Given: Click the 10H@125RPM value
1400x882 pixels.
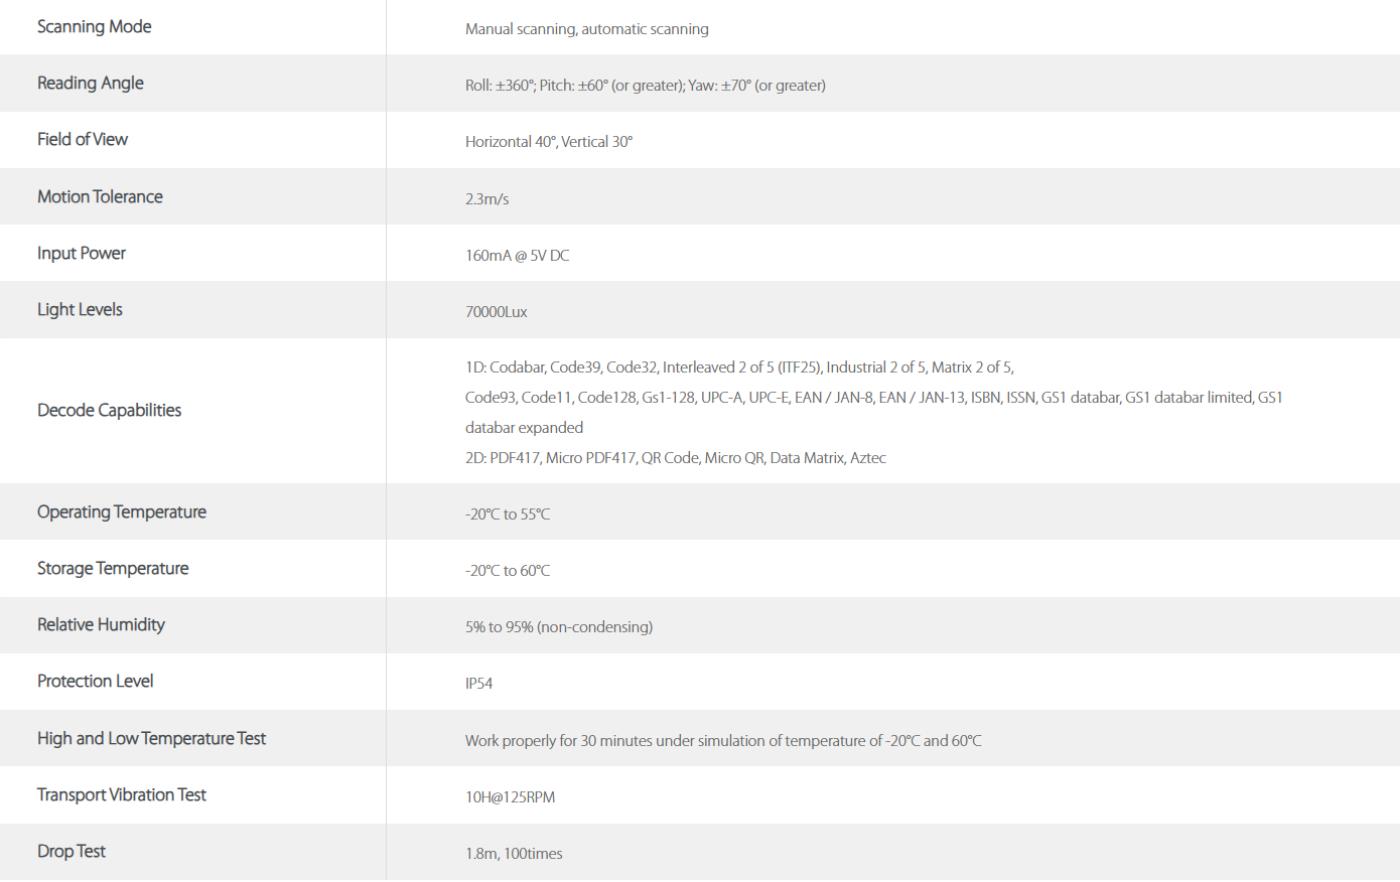Looking at the screenshot, I should 510,797.
